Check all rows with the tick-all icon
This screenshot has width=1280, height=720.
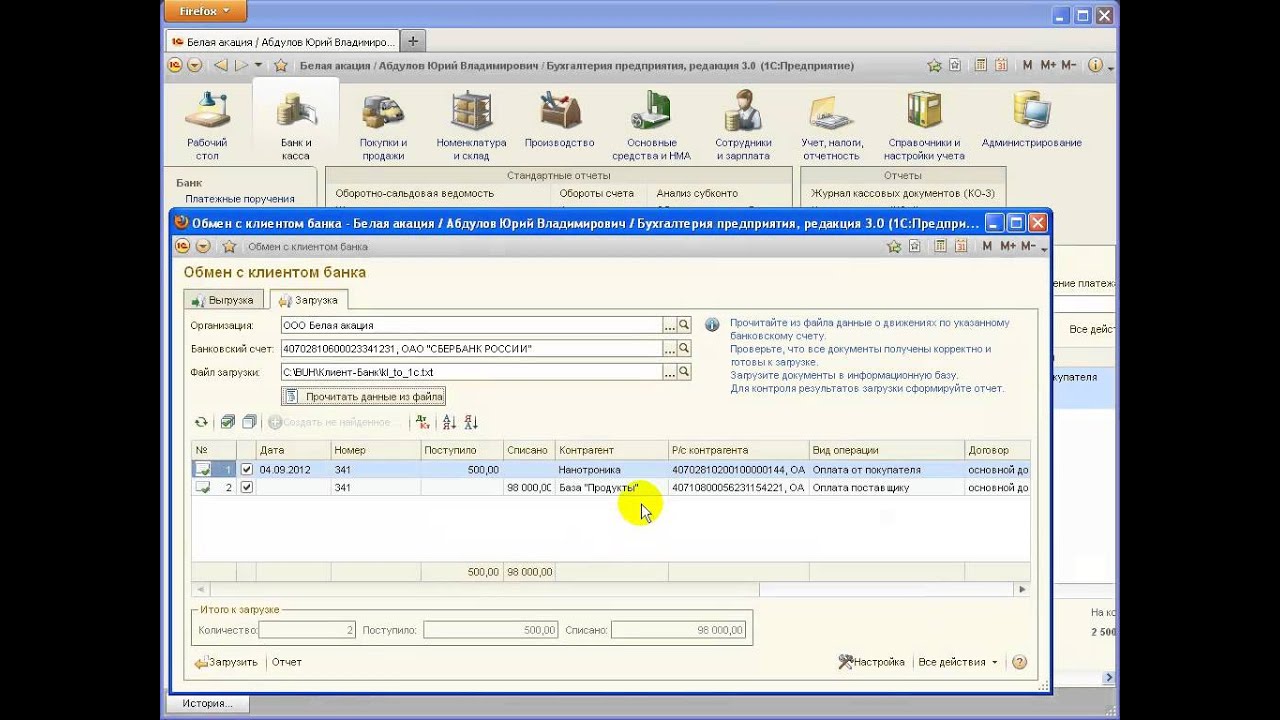pyautogui.click(x=227, y=422)
